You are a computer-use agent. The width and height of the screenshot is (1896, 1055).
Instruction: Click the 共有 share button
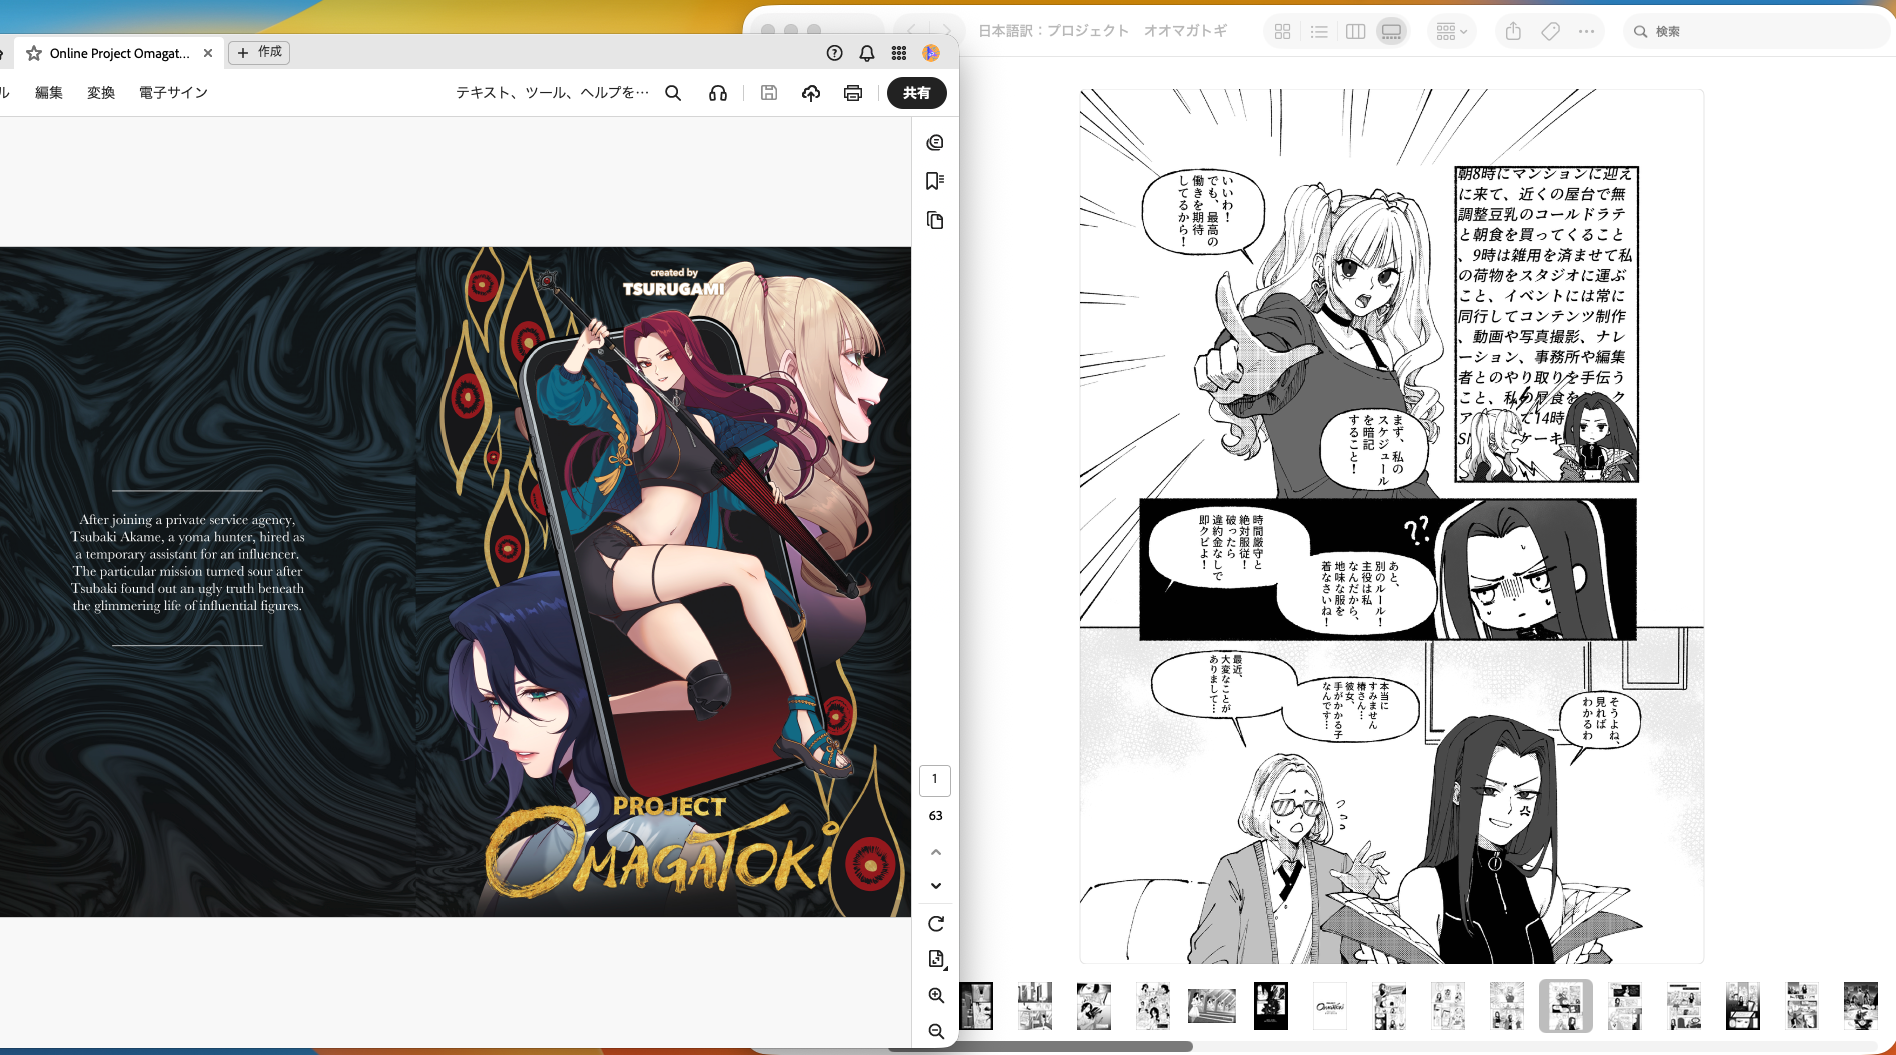point(916,93)
